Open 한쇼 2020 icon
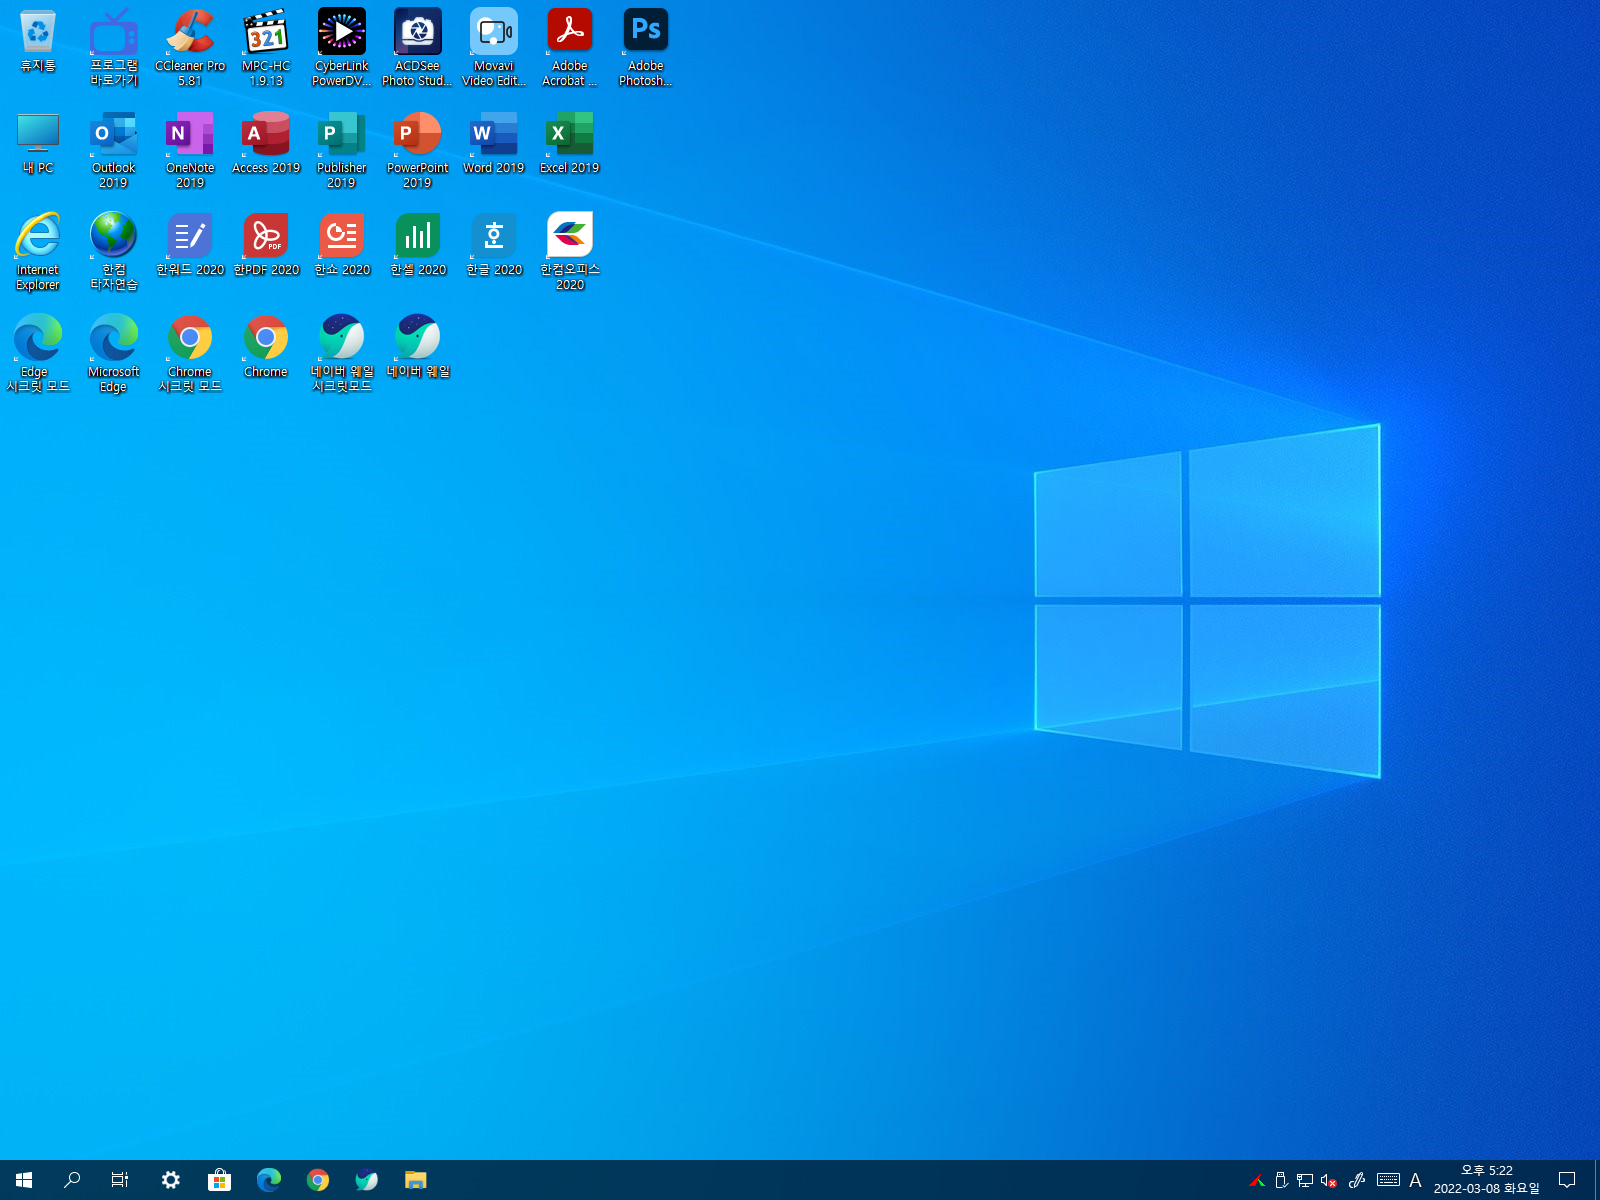This screenshot has height=1200, width=1600. [342, 245]
